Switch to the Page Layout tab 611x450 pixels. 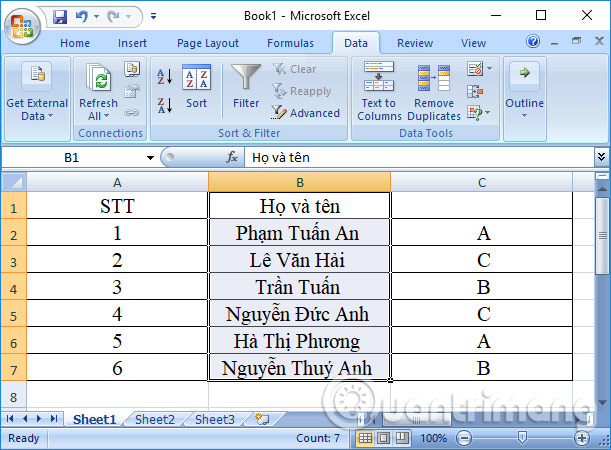pyautogui.click(x=208, y=43)
